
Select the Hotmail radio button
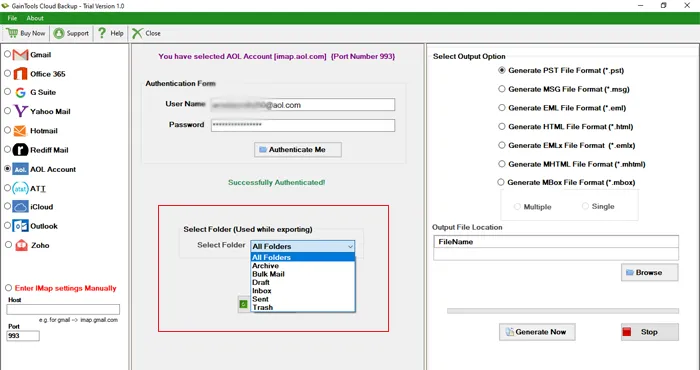click(x=8, y=130)
